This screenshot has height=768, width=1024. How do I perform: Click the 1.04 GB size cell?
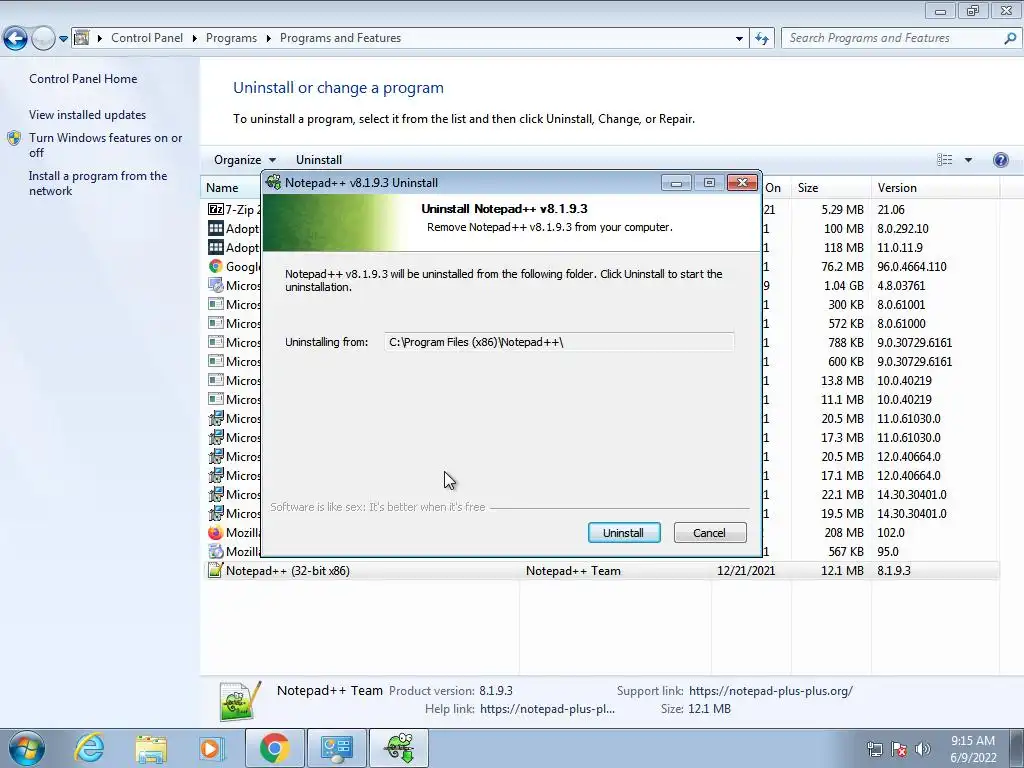point(844,285)
